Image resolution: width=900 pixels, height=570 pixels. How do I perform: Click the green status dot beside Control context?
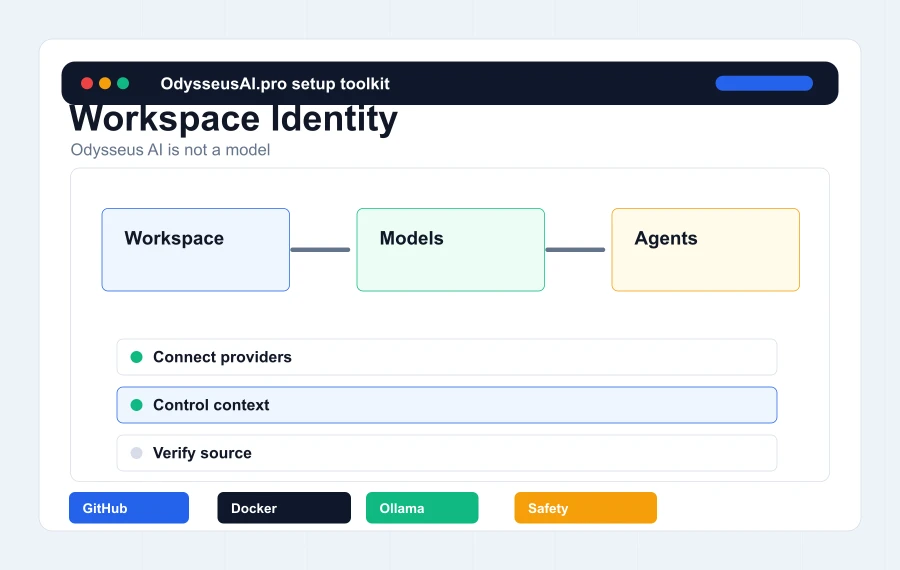[x=137, y=405]
